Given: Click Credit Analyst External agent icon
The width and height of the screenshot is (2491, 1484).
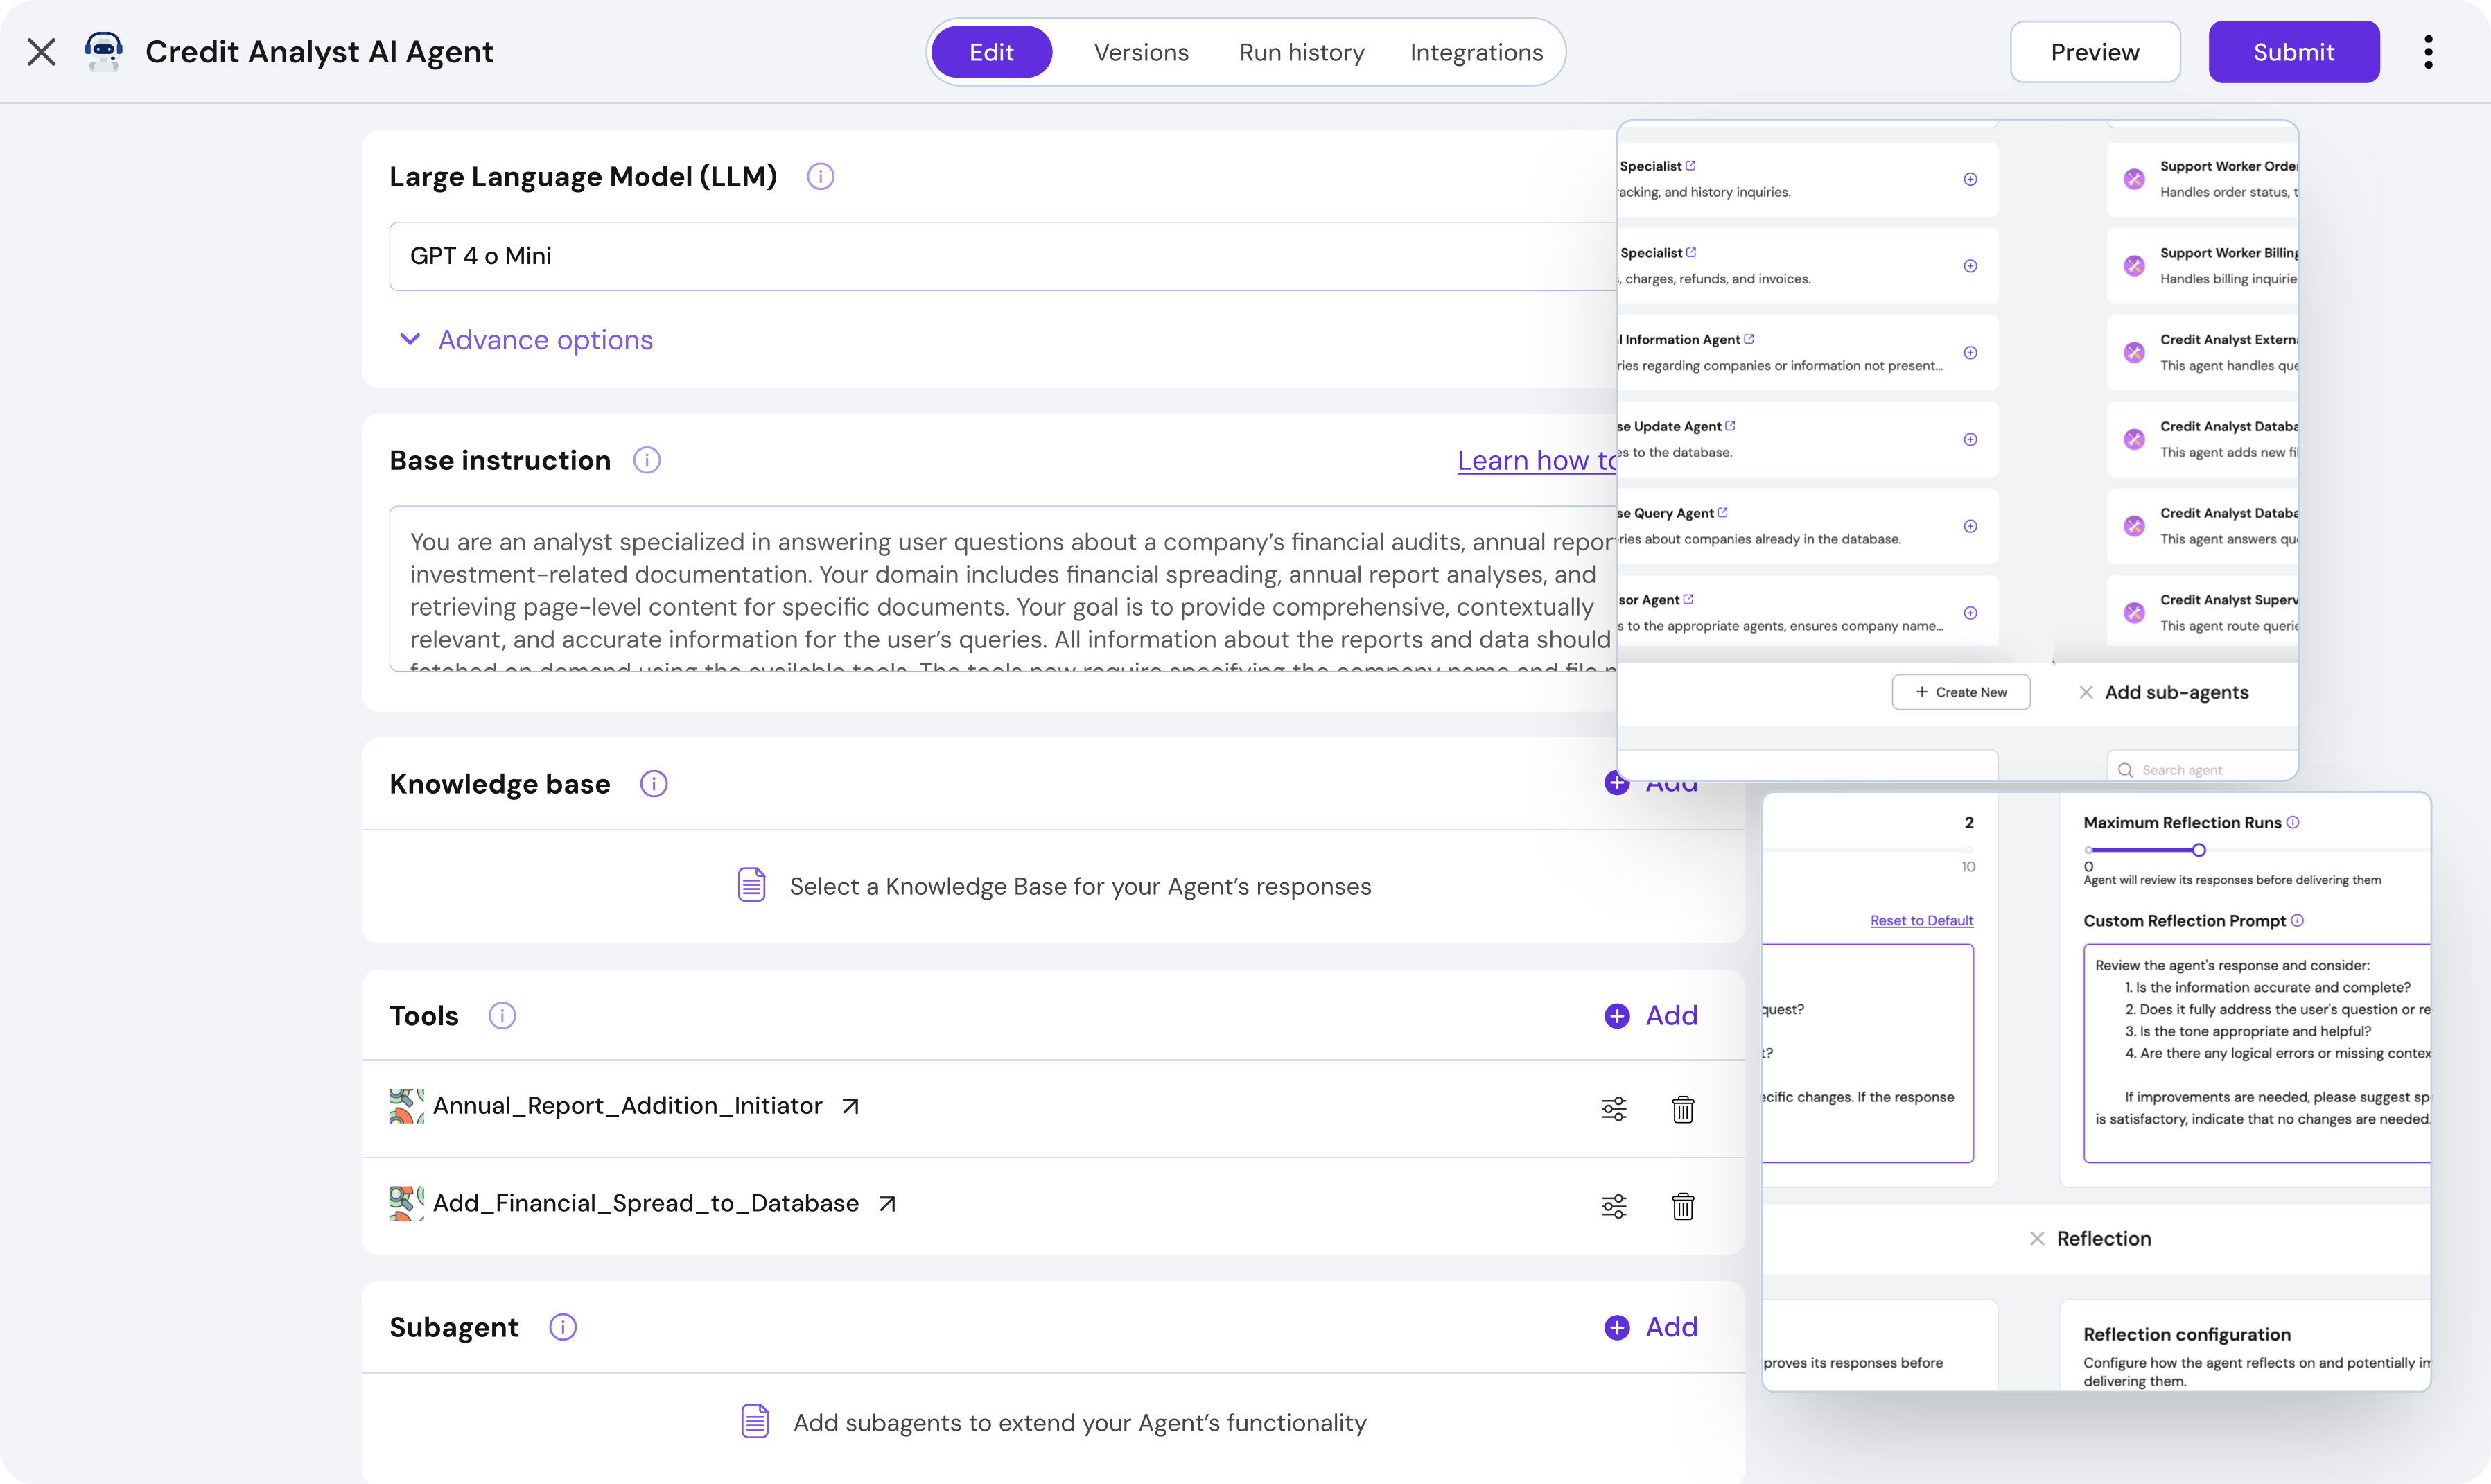Looking at the screenshot, I should coord(2134,353).
